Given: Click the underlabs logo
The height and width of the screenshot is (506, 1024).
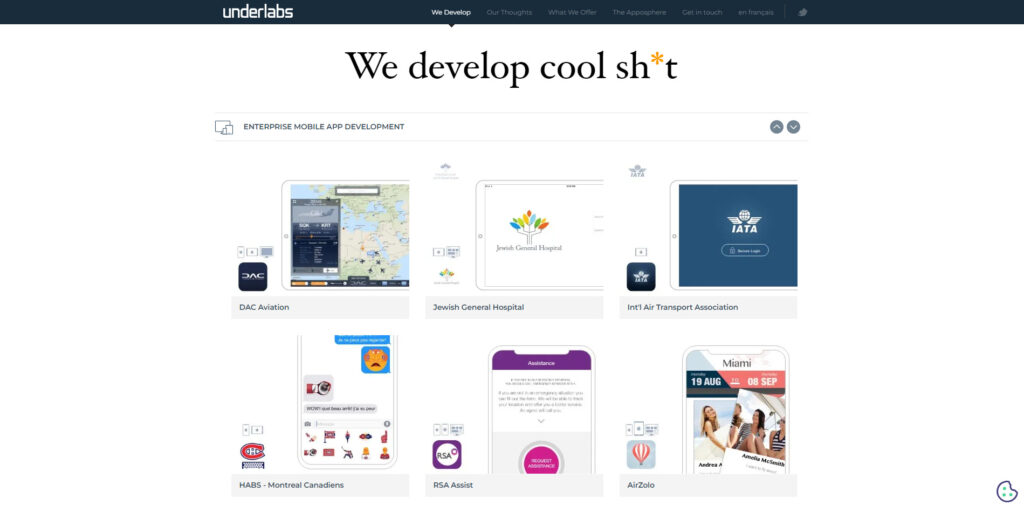Looking at the screenshot, I should pyautogui.click(x=257, y=12).
